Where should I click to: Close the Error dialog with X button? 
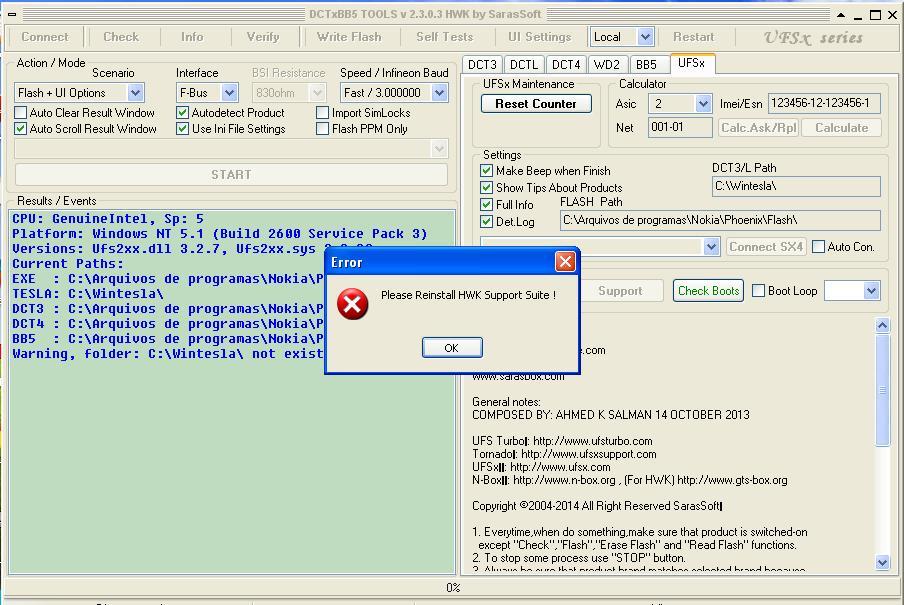click(565, 262)
